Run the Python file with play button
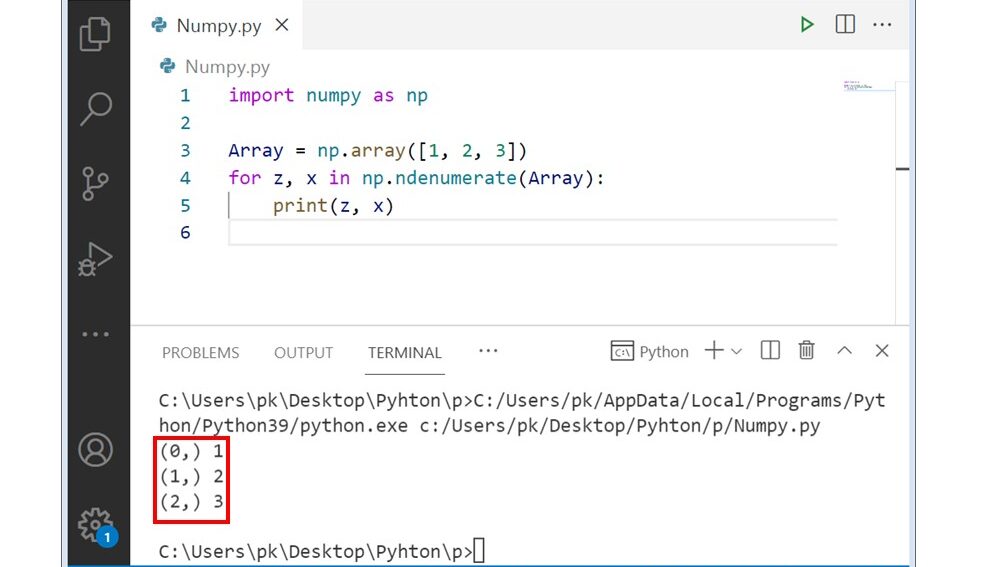 pos(807,25)
